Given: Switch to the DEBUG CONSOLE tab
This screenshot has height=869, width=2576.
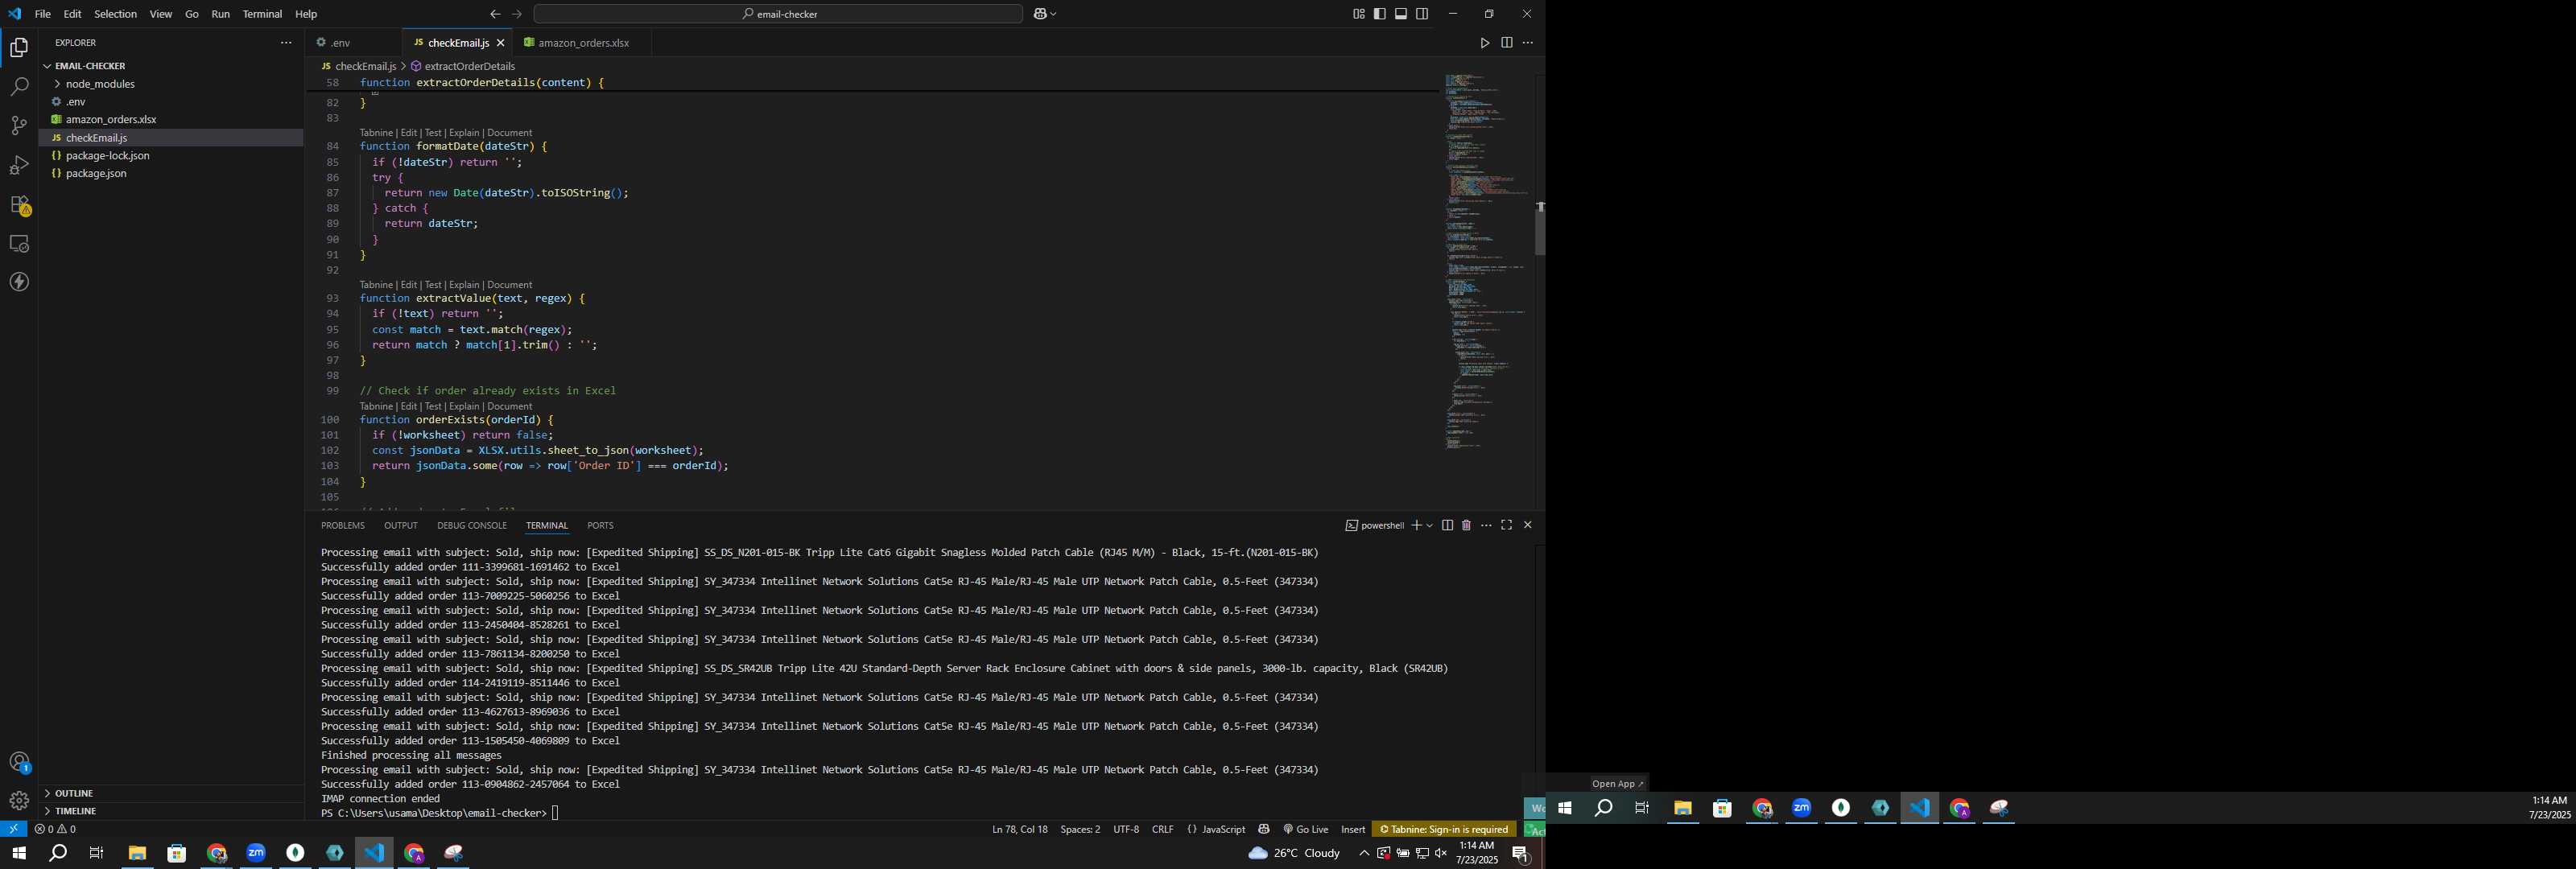Looking at the screenshot, I should tap(472, 525).
